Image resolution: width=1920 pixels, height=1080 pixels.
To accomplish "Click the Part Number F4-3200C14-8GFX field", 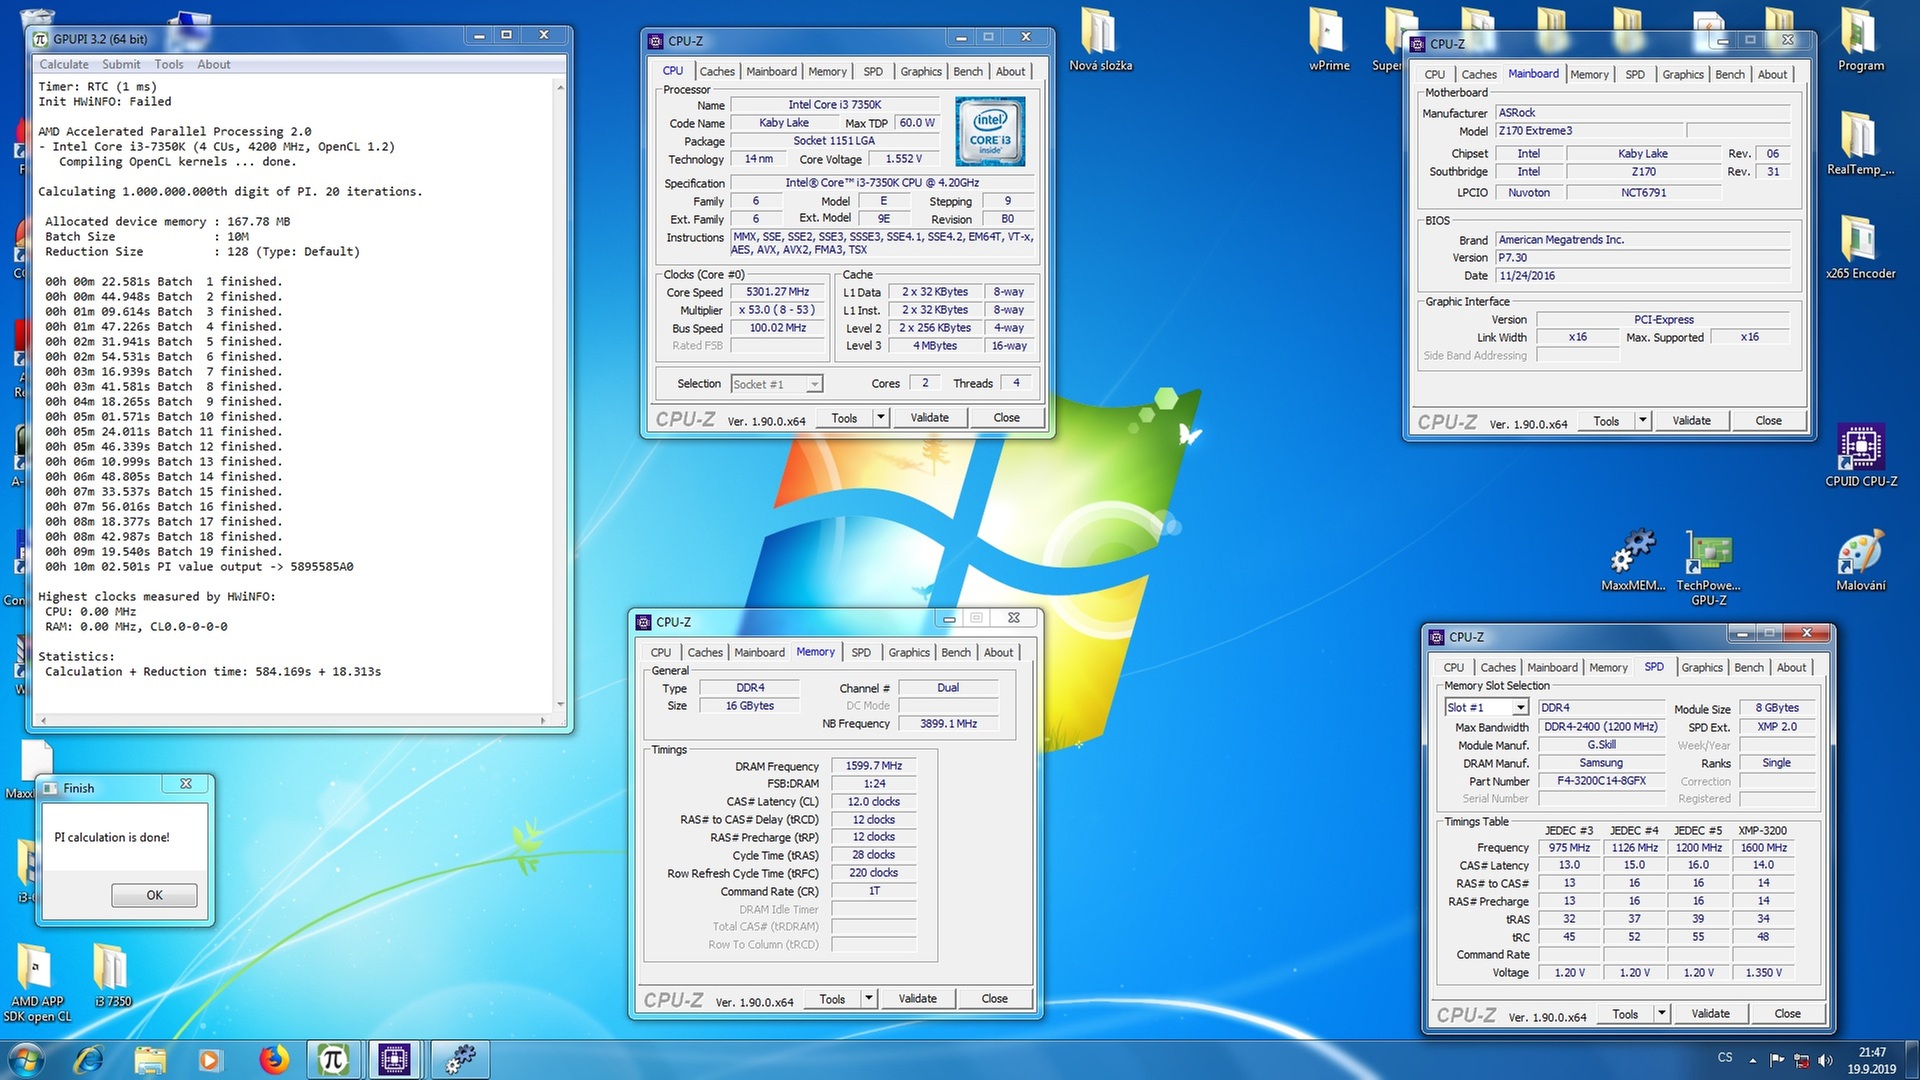I will 1601,781.
